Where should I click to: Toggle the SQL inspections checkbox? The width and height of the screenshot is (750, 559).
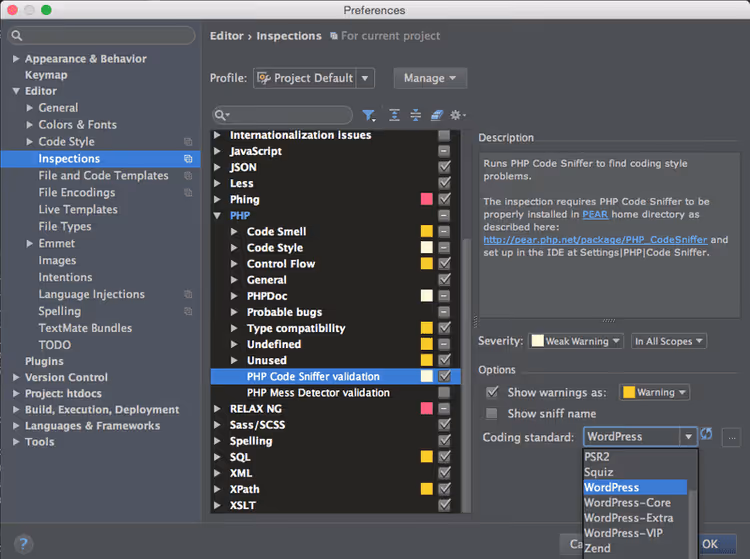coord(444,457)
